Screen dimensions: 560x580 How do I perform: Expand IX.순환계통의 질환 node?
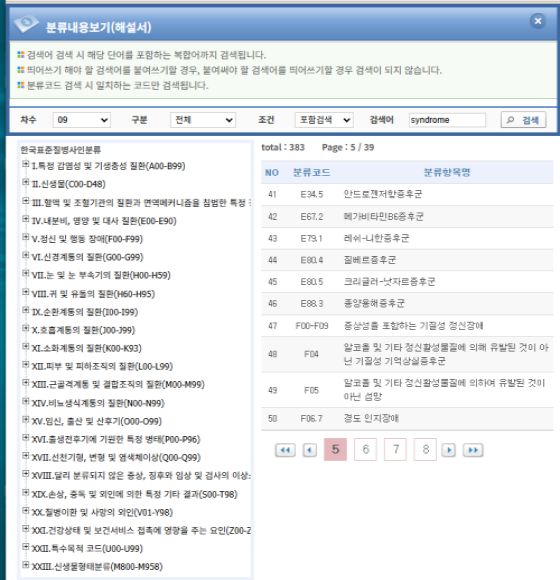click(25, 310)
